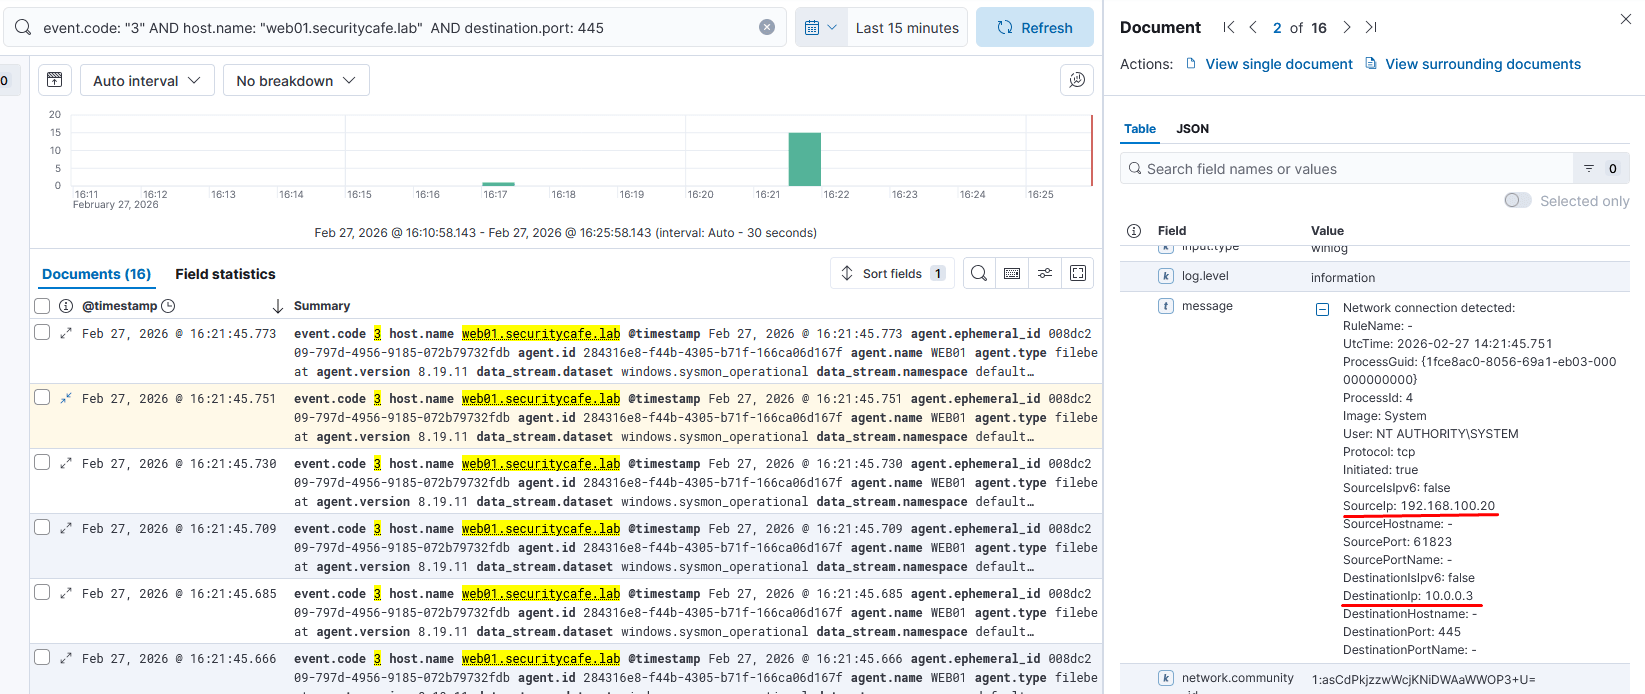This screenshot has height=694, width=1645.
Task: Select the row checkbox for 16:21:45.773
Action: (42, 332)
